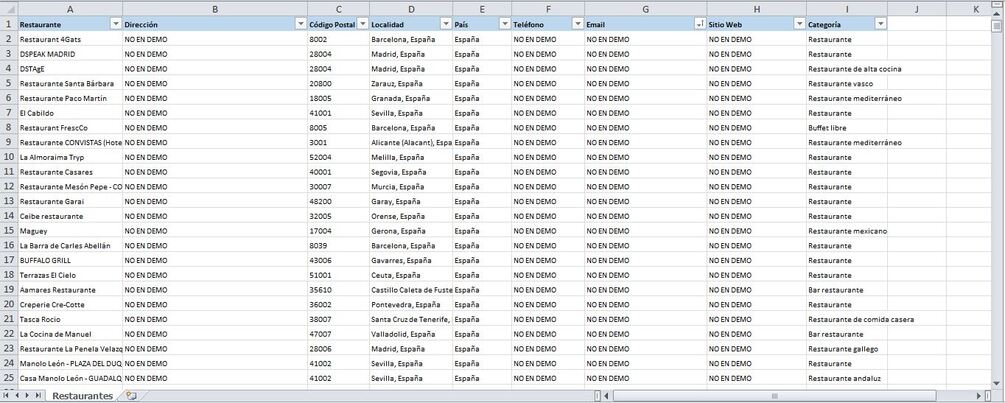The image size is (1005, 403).
Task: Select column E header
Action: pyautogui.click(x=482, y=9)
